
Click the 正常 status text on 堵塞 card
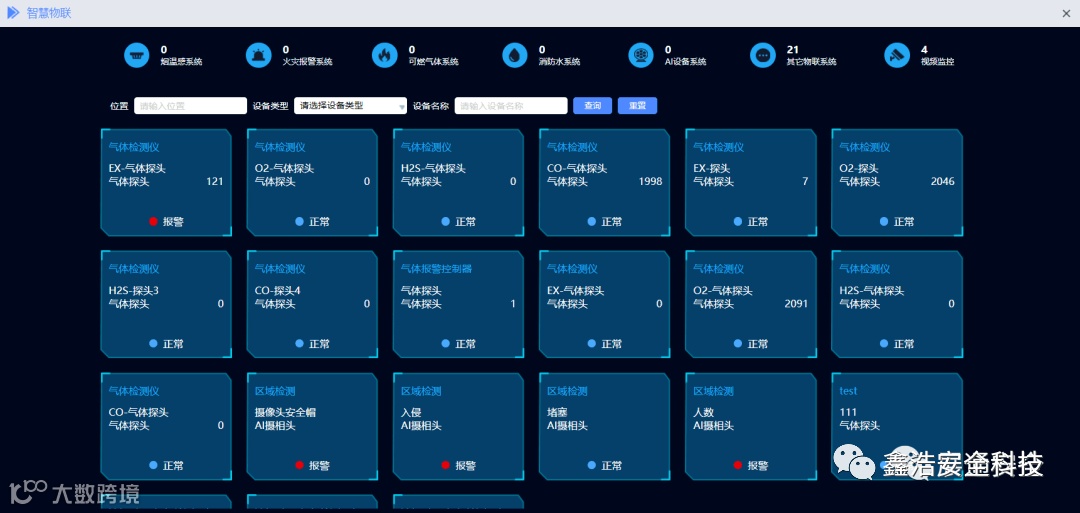612,465
